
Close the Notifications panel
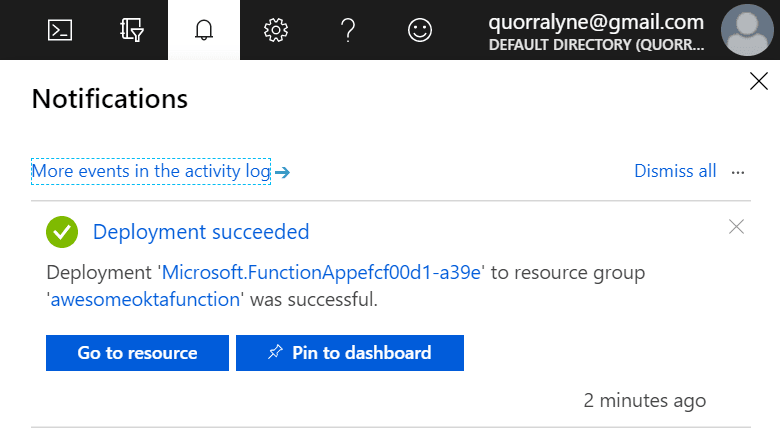coord(759,82)
